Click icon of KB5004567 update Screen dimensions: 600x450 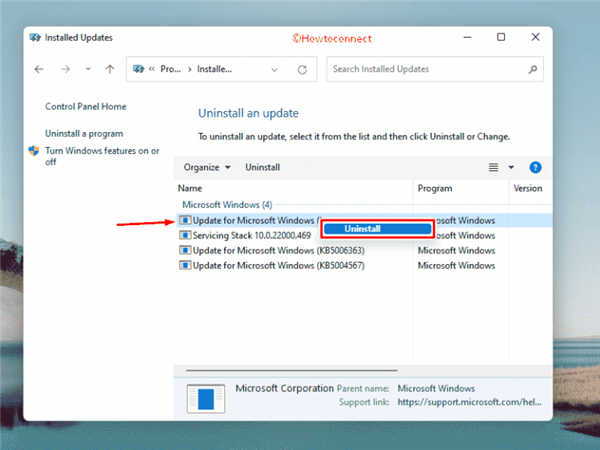[185, 265]
